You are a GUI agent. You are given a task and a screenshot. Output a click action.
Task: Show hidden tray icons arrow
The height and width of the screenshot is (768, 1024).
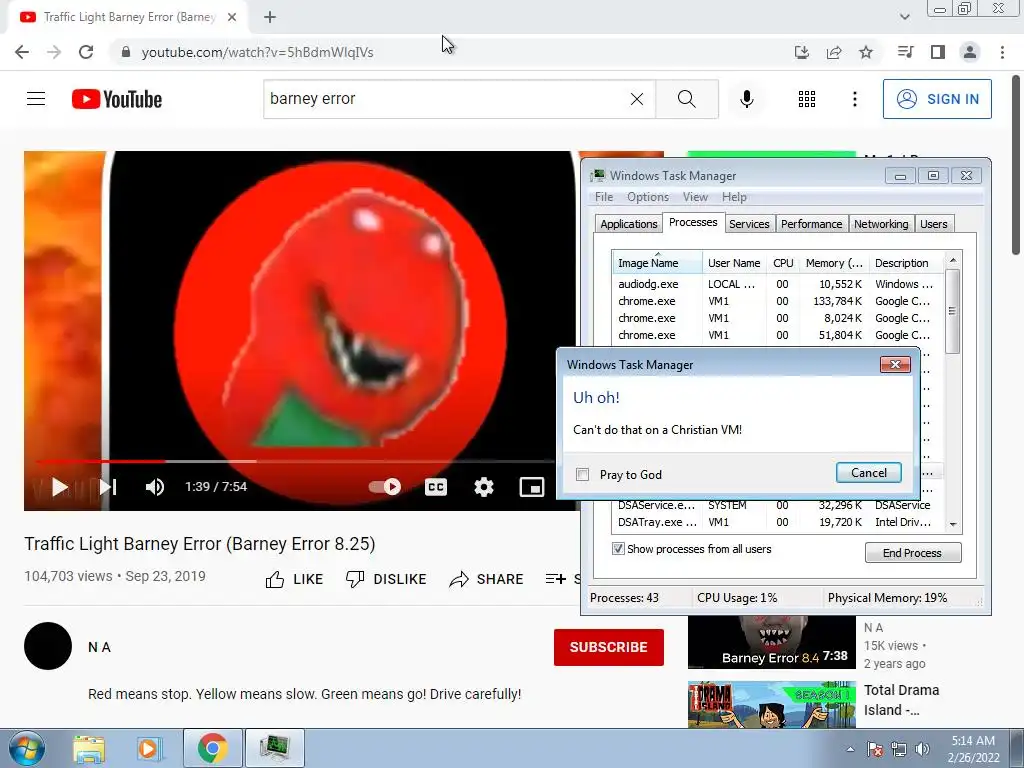850,749
